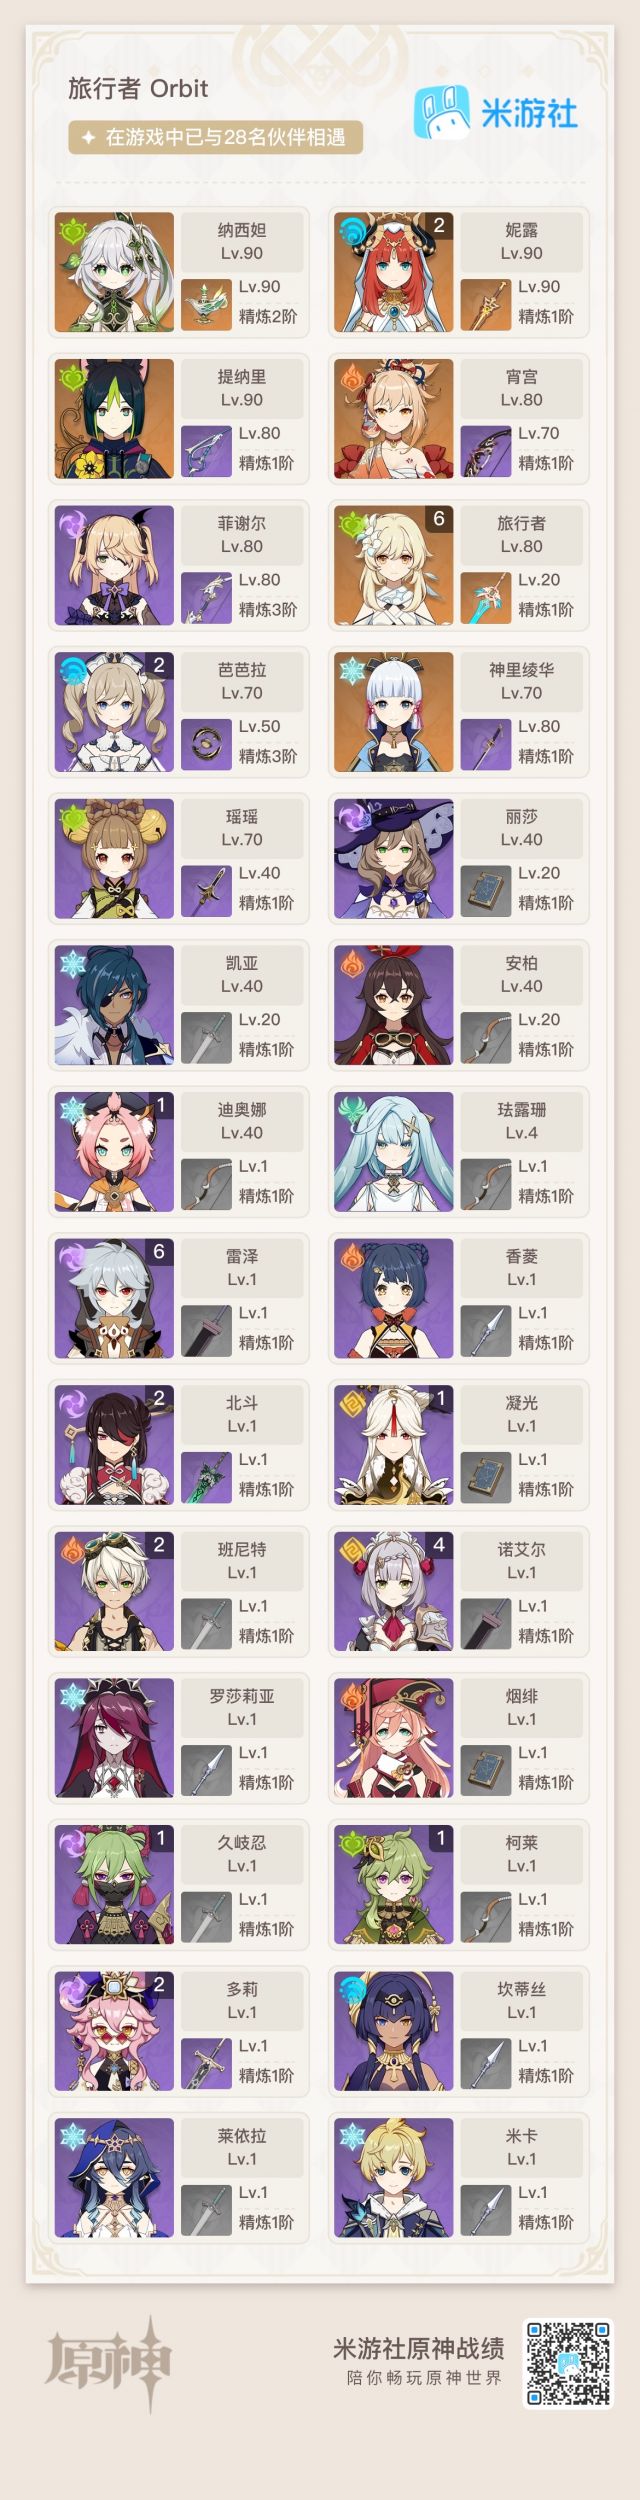Open 菲谢尔's character portrait
This screenshot has height=2500, width=640.
coord(114,565)
